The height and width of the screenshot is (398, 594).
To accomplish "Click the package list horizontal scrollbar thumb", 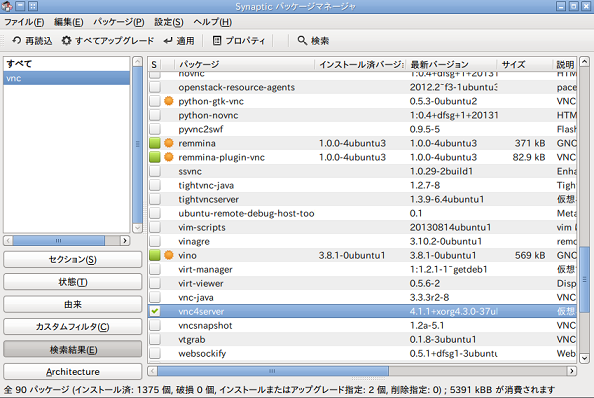I will (x=273, y=371).
